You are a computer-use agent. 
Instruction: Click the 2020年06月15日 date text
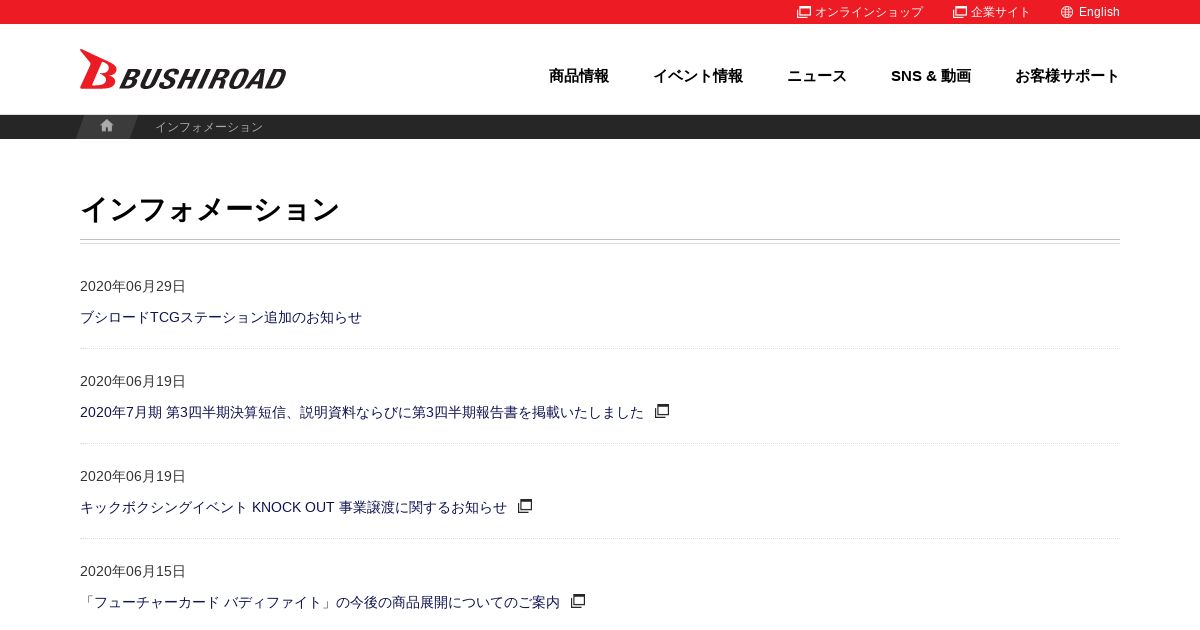point(133,571)
